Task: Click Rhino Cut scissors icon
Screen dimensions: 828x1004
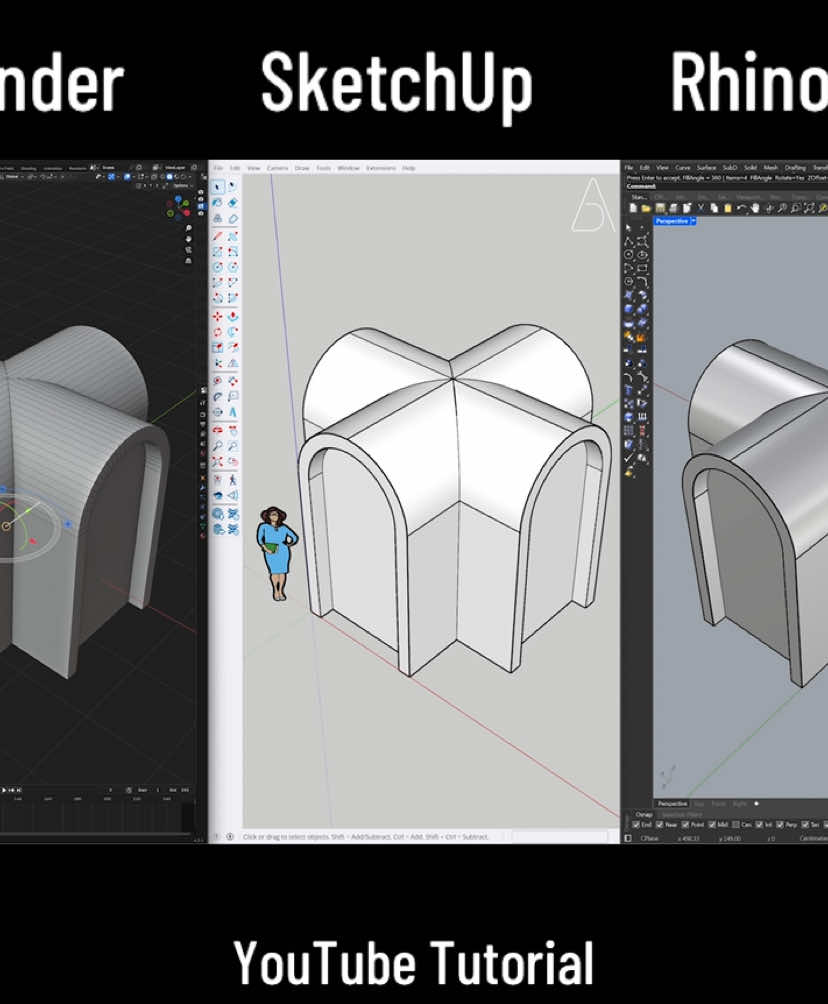Action: tap(701, 208)
